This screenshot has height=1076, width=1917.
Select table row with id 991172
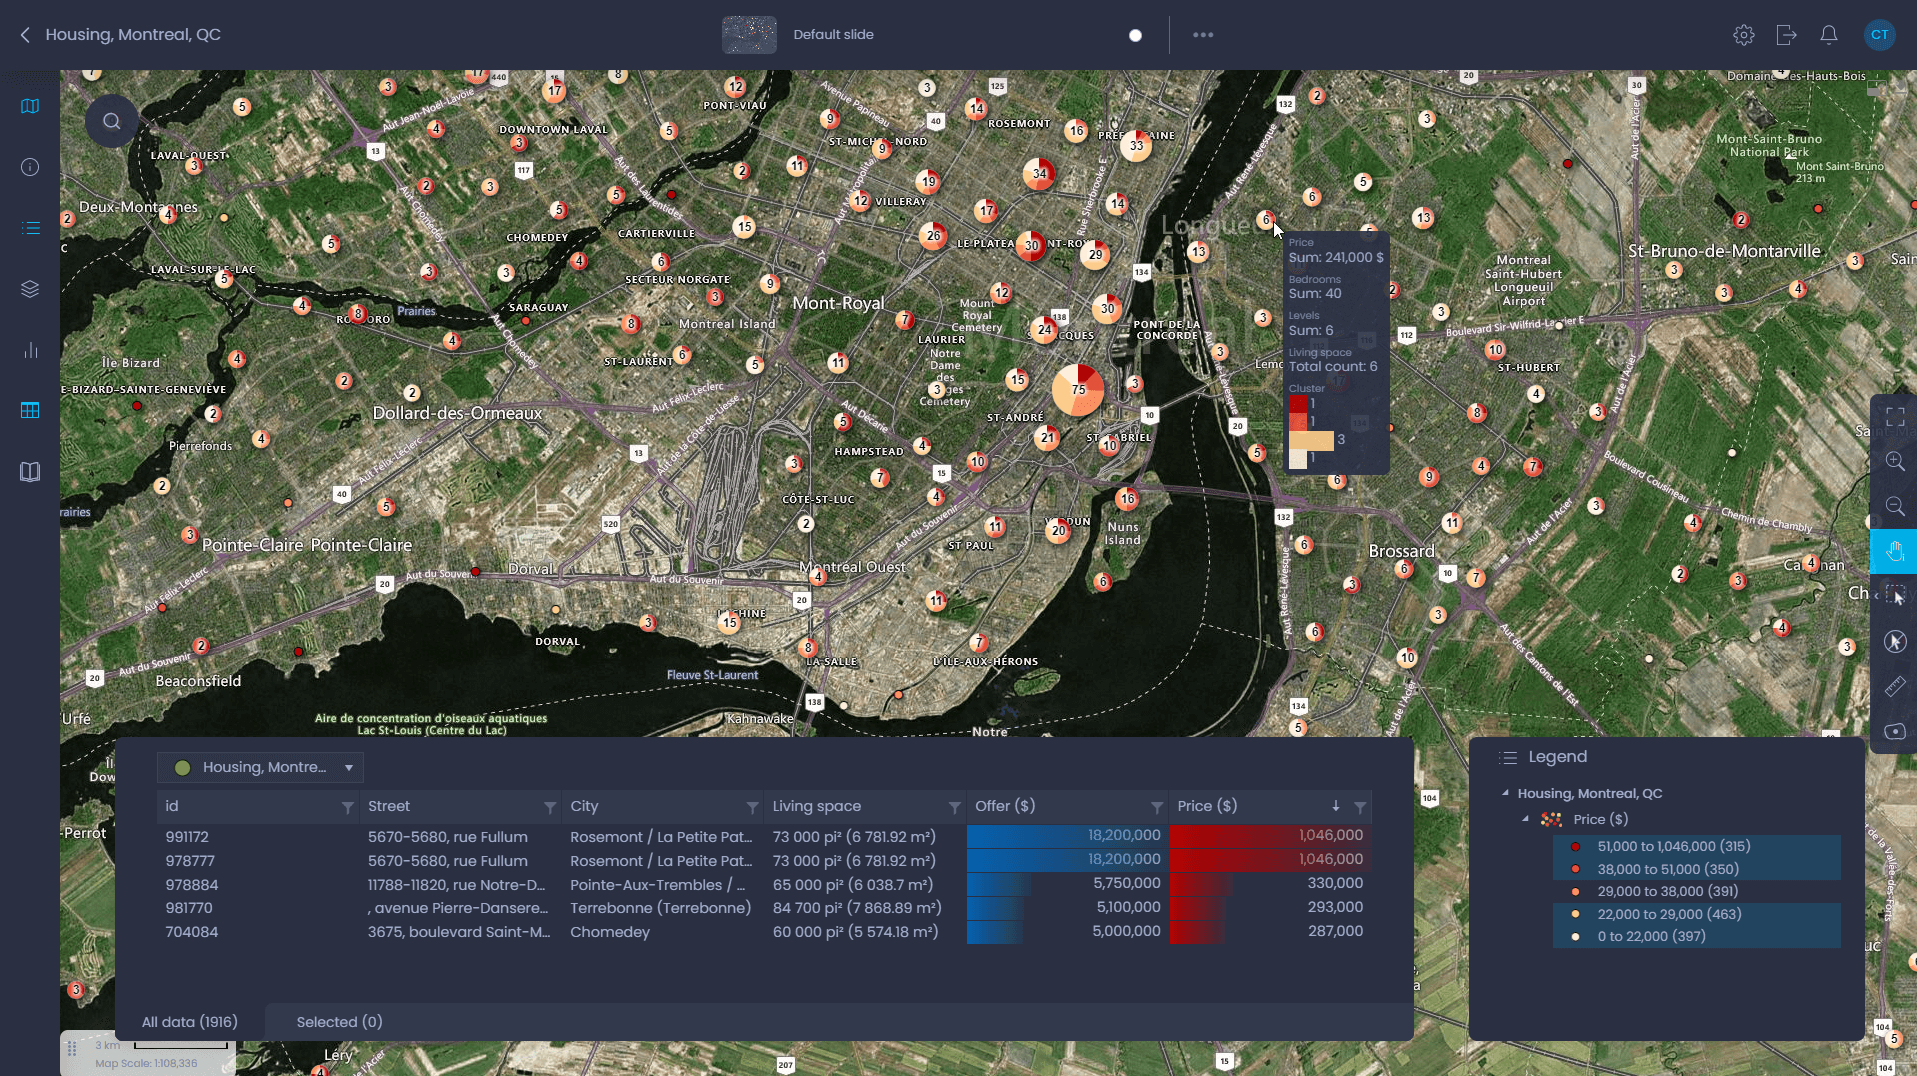click(x=764, y=836)
